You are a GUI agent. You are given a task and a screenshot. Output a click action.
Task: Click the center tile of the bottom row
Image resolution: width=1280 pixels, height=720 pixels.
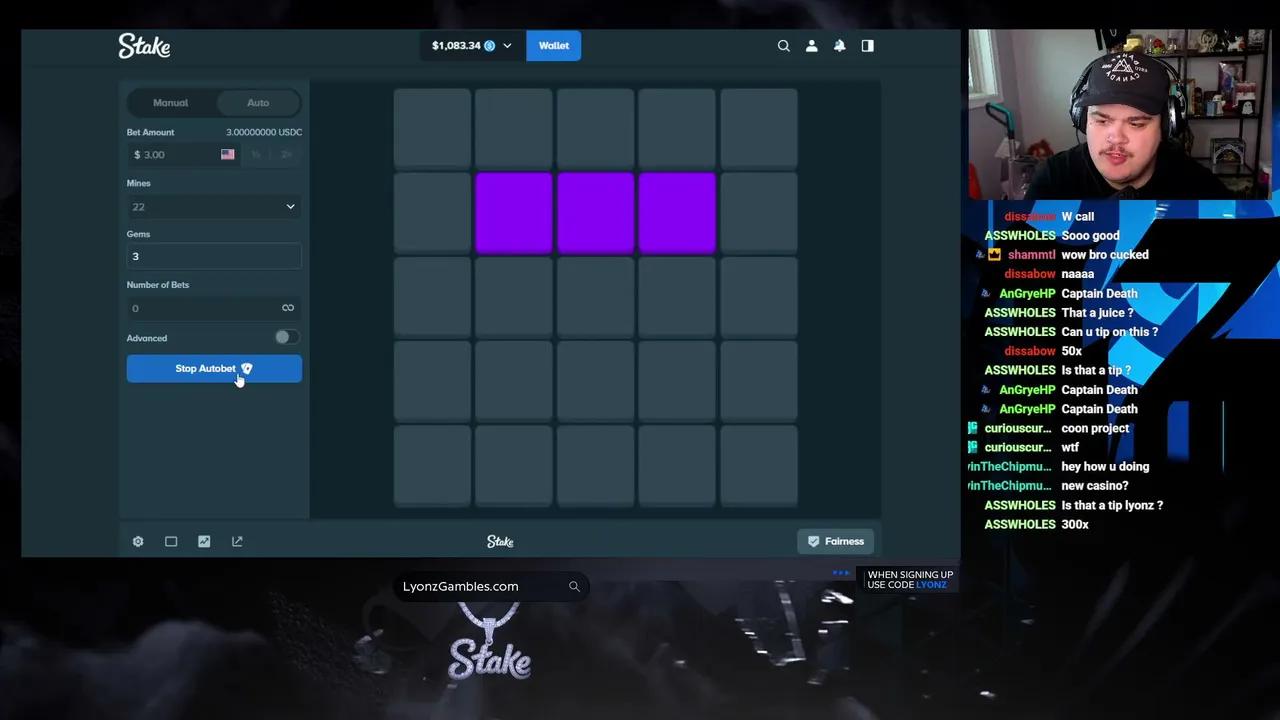[596, 465]
